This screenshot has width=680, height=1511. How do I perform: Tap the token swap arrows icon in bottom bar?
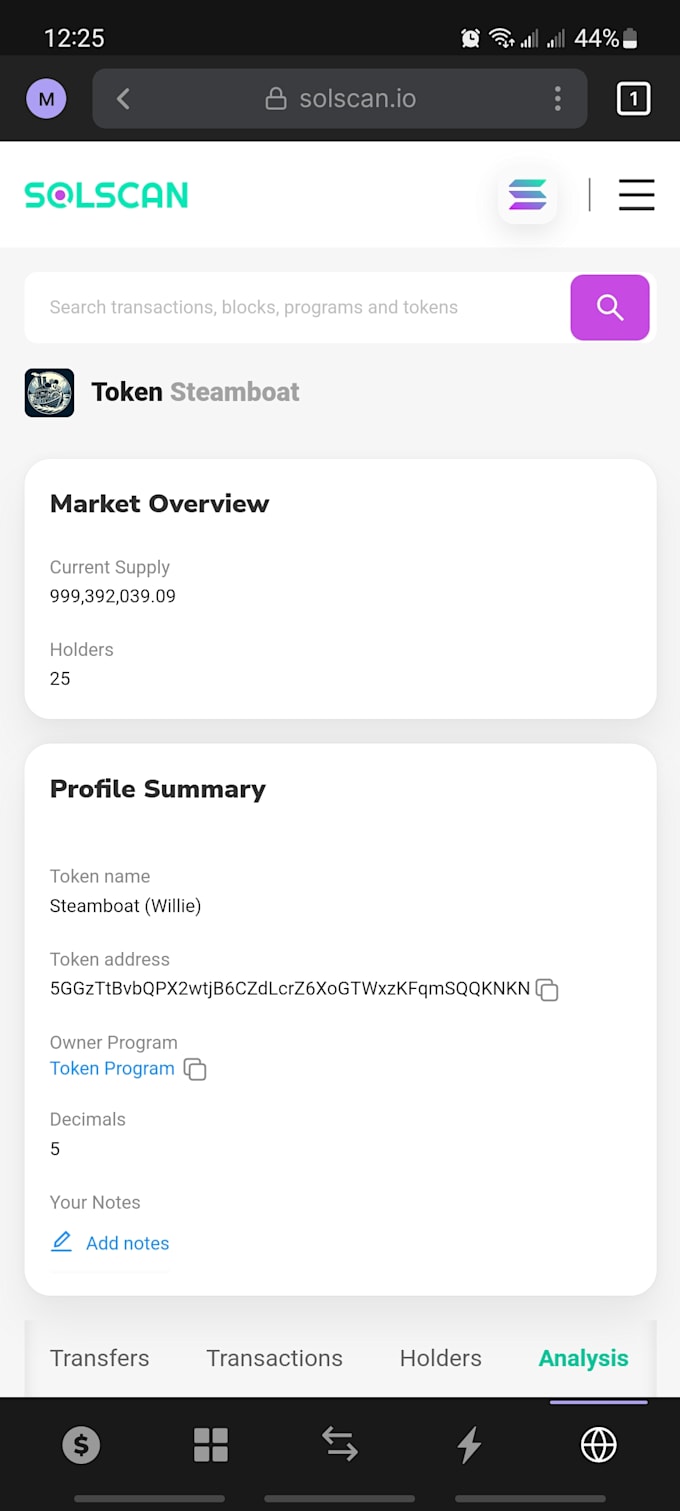tap(340, 1444)
